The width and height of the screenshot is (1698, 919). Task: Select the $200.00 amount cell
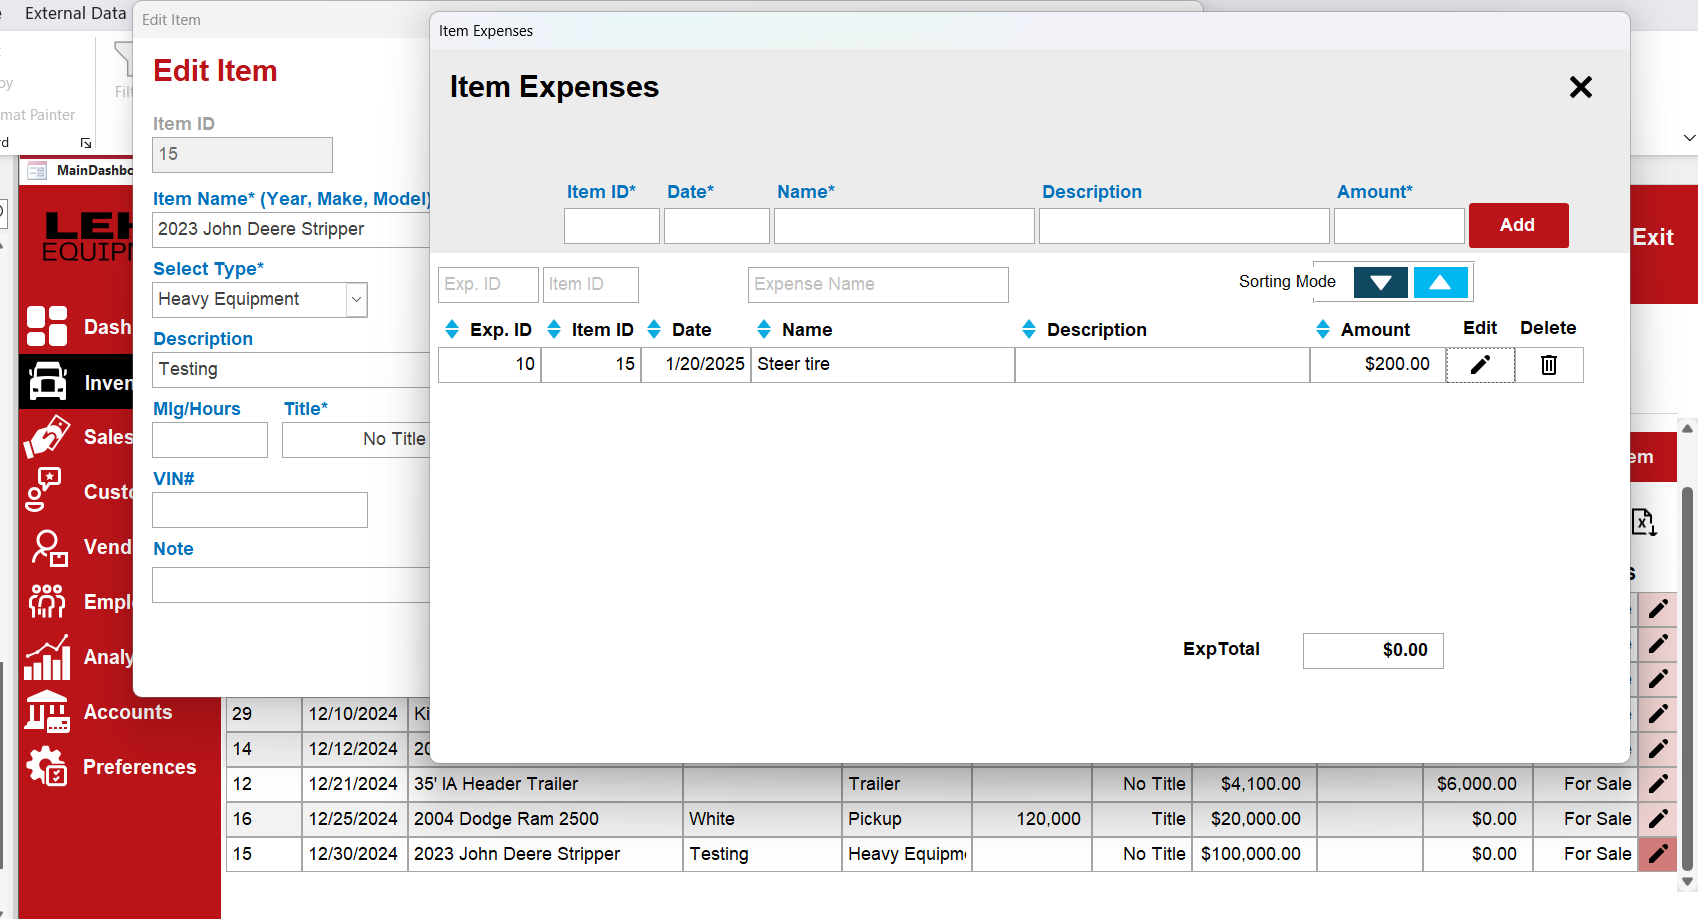1378,365
